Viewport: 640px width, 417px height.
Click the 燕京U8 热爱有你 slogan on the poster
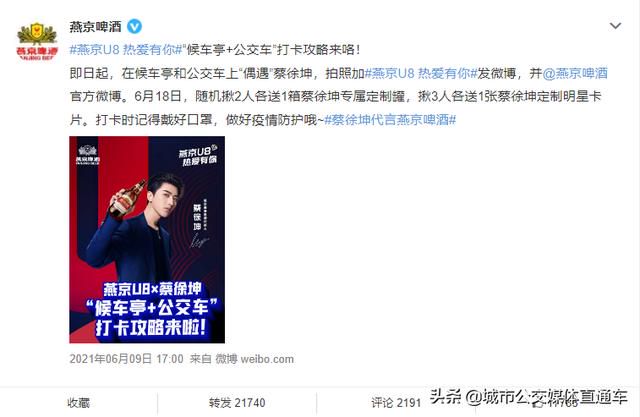[198, 155]
